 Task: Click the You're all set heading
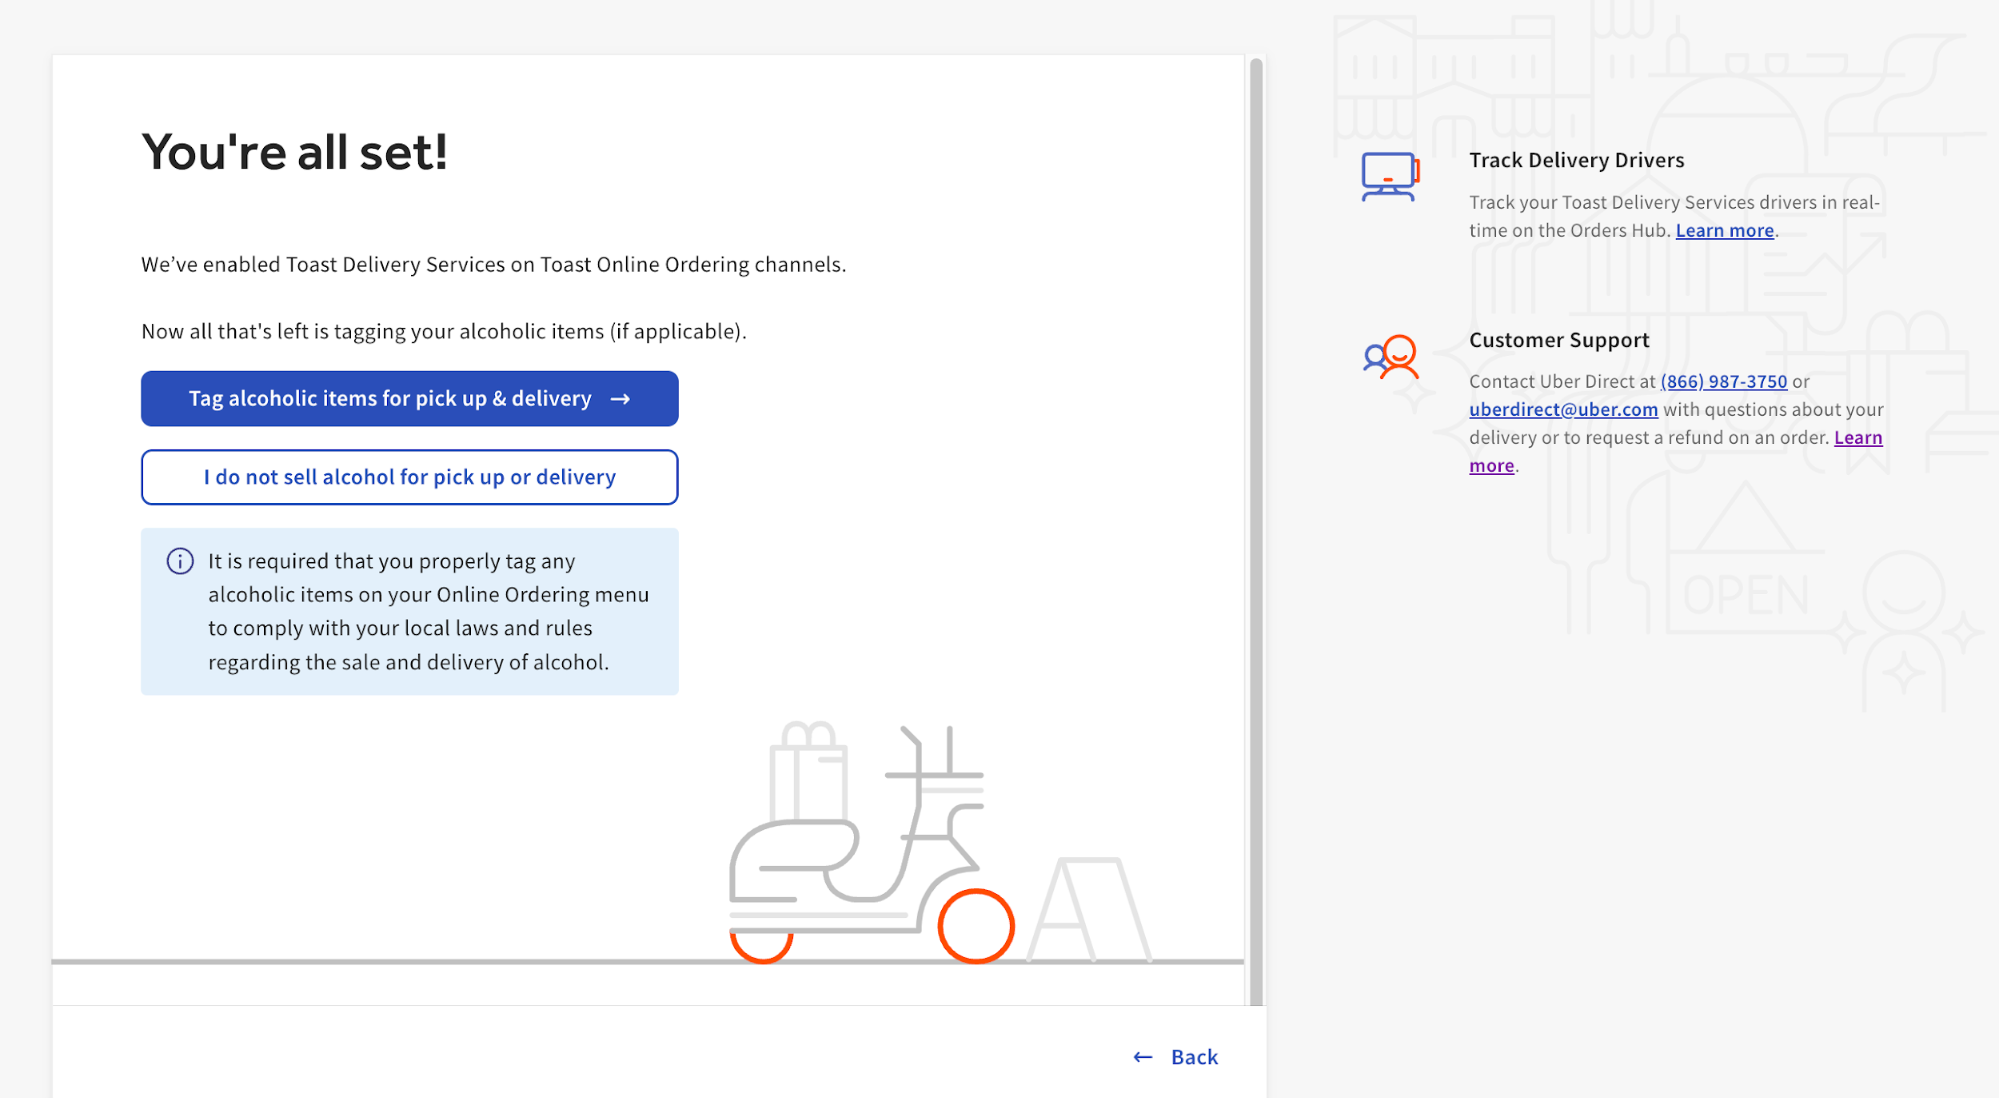[293, 152]
